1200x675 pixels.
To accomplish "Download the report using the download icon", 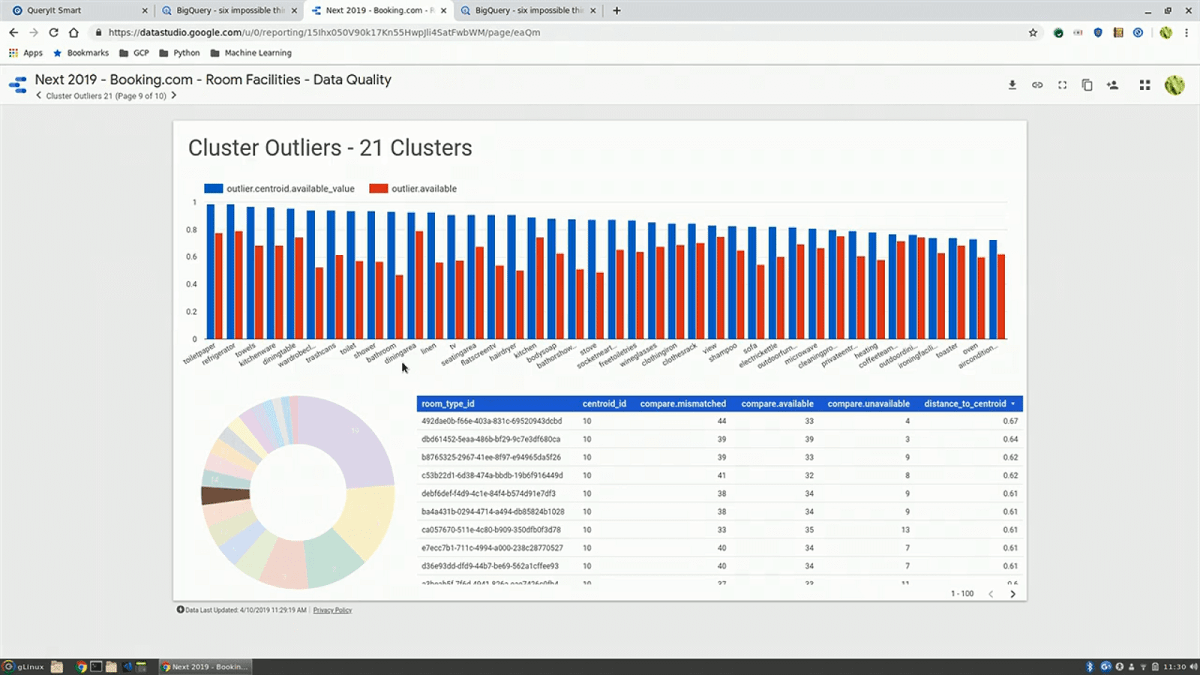I will click(1012, 85).
